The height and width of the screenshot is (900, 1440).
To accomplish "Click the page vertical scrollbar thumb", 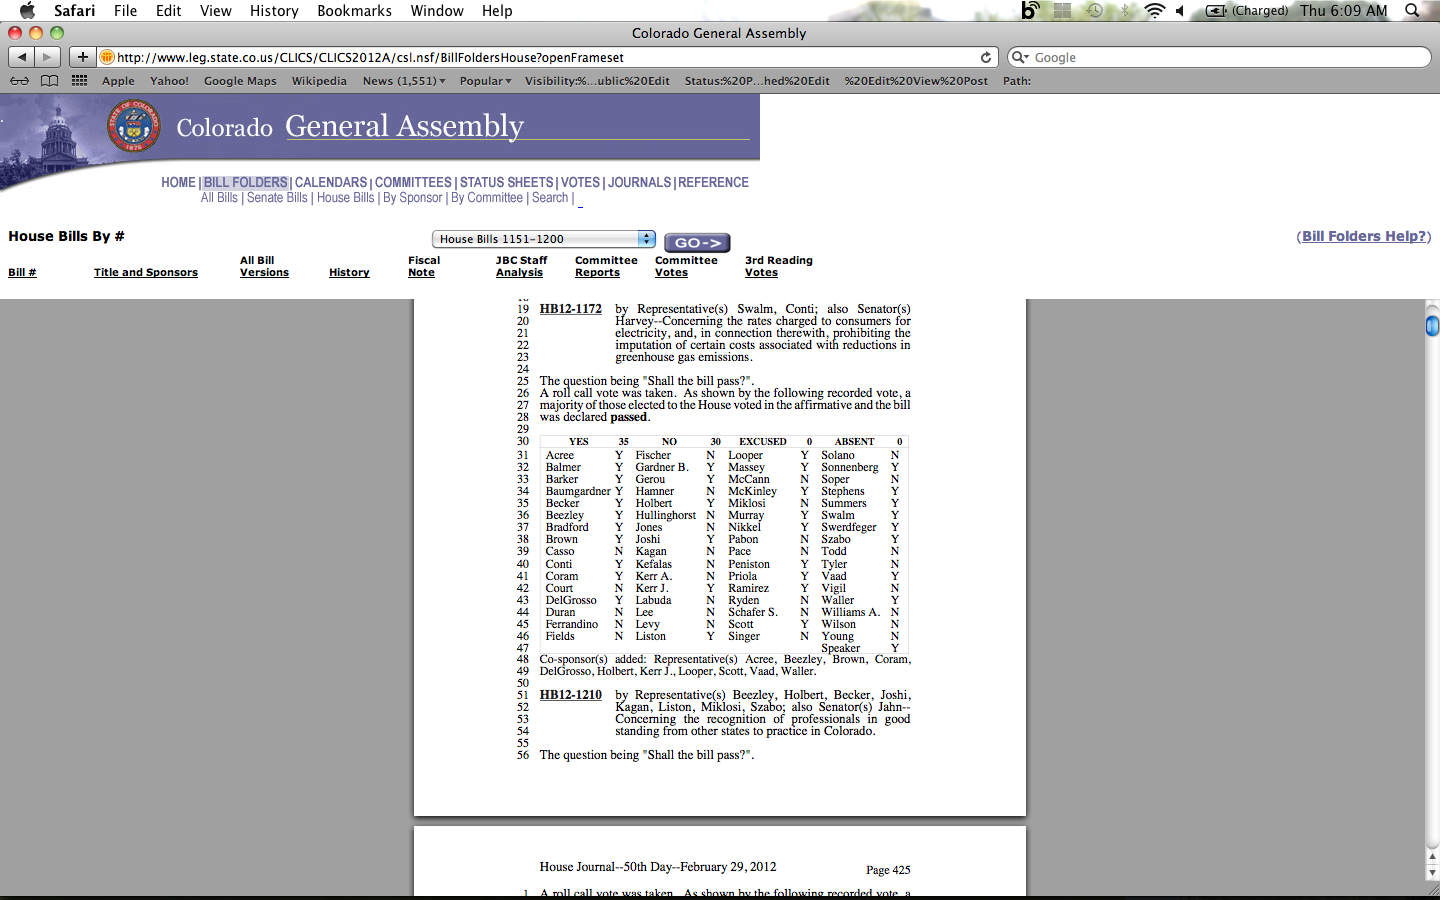I will pos(1431,325).
